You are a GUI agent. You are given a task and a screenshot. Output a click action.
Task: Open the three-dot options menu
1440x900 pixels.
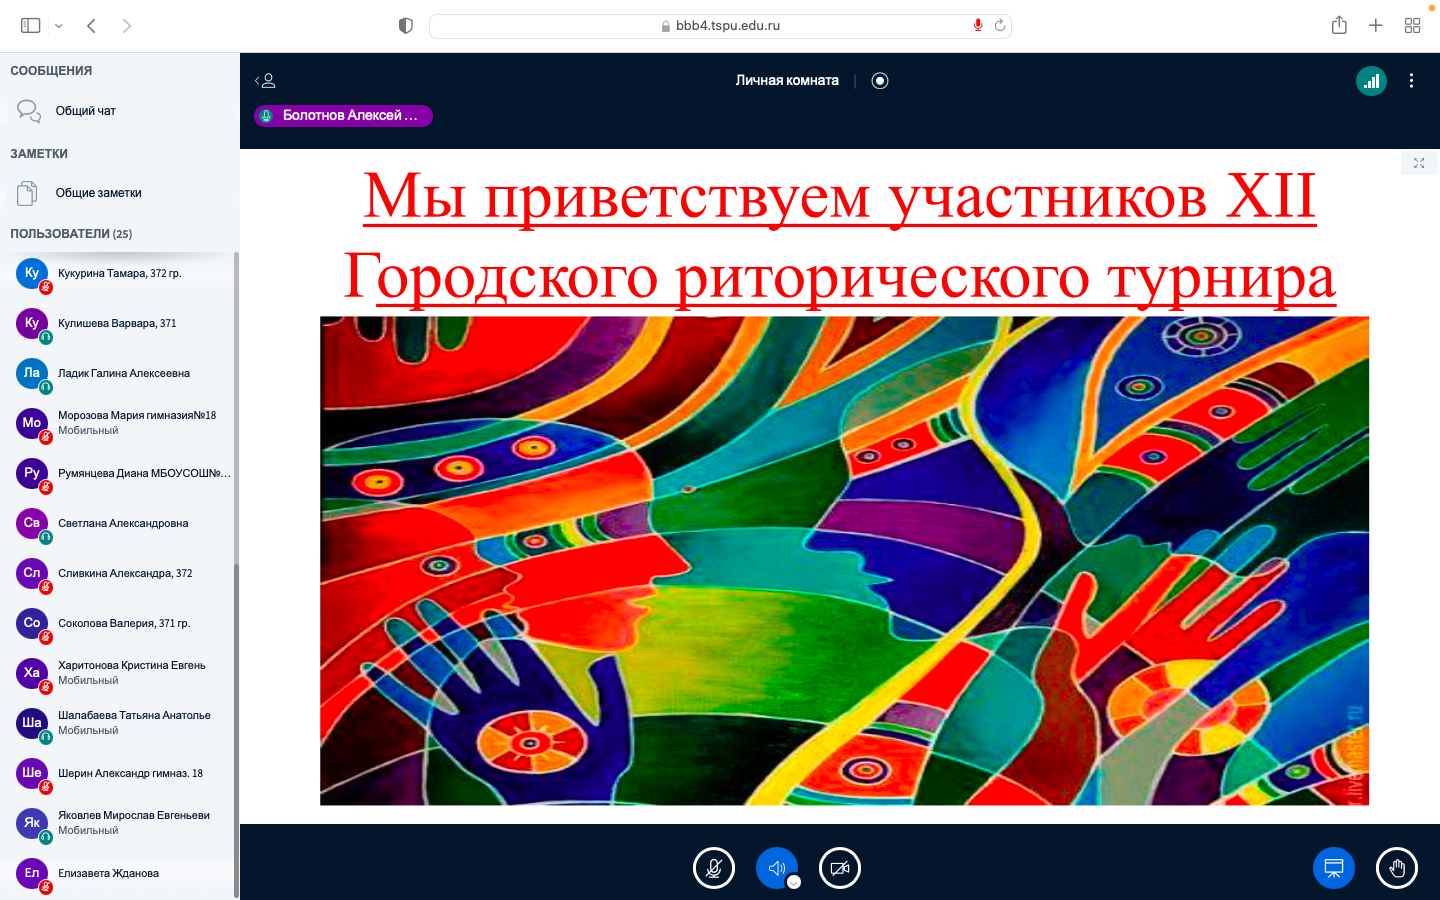coord(1411,81)
